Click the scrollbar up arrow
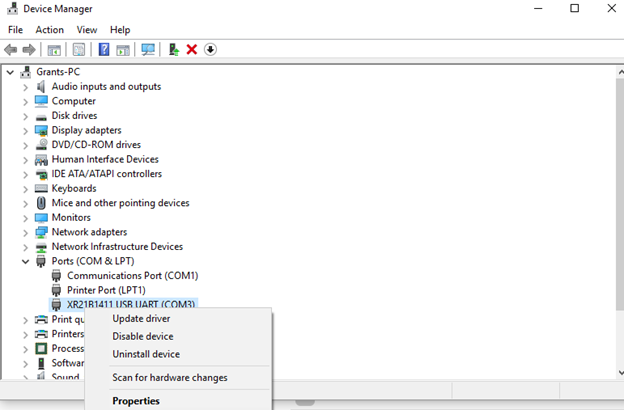Image resolution: width=624 pixels, height=410 pixels. pyautogui.click(x=620, y=72)
